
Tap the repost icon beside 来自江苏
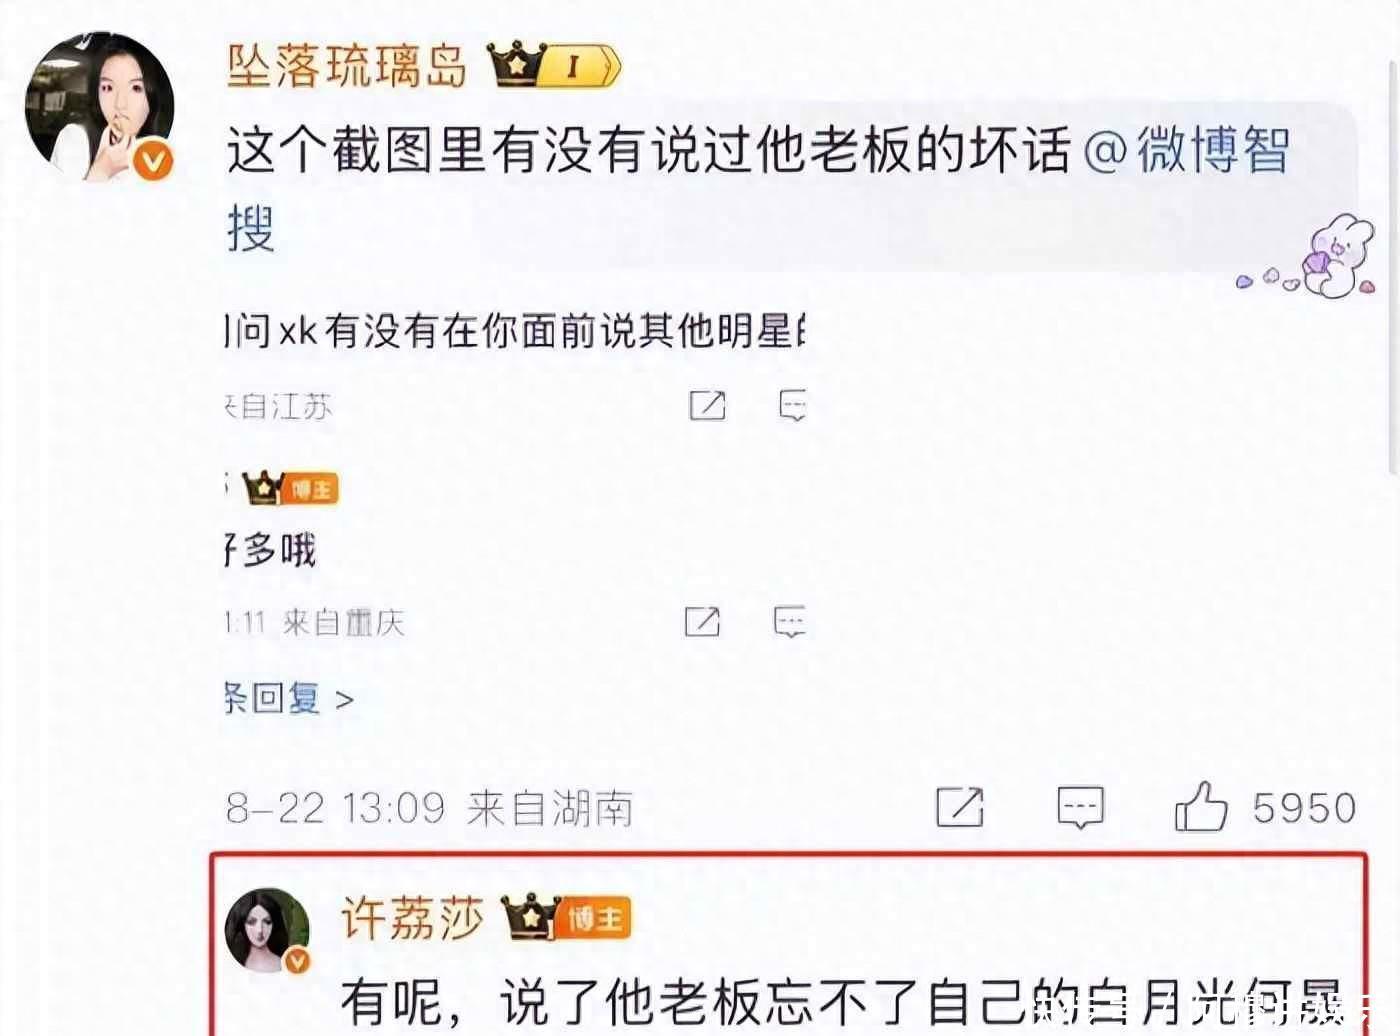707,405
